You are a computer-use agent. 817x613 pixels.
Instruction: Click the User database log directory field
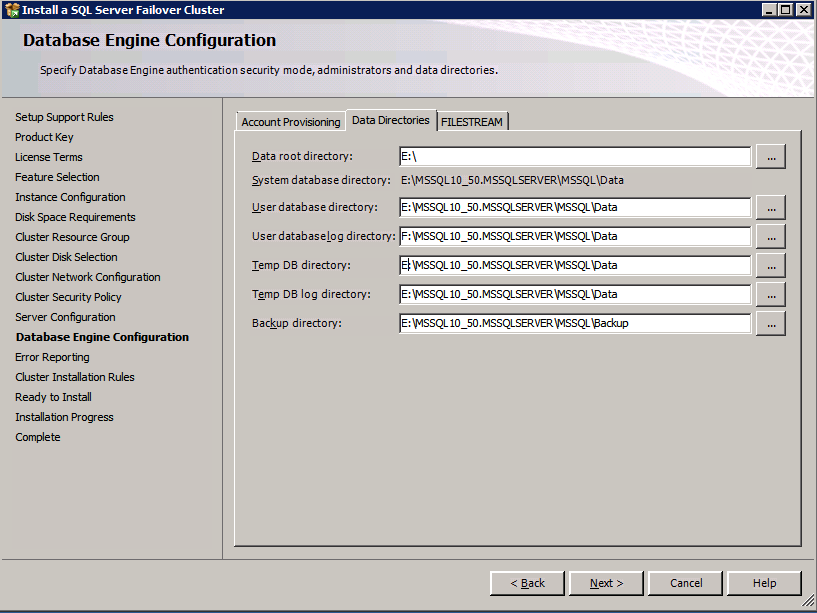[x=575, y=237]
